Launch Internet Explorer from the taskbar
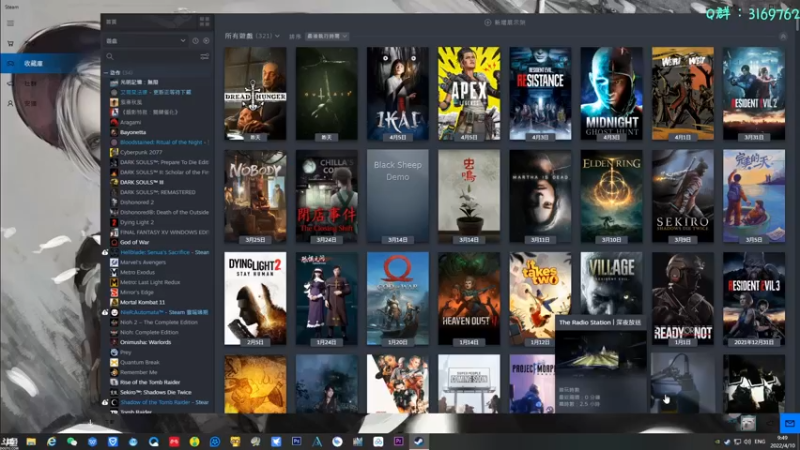 pos(52,442)
